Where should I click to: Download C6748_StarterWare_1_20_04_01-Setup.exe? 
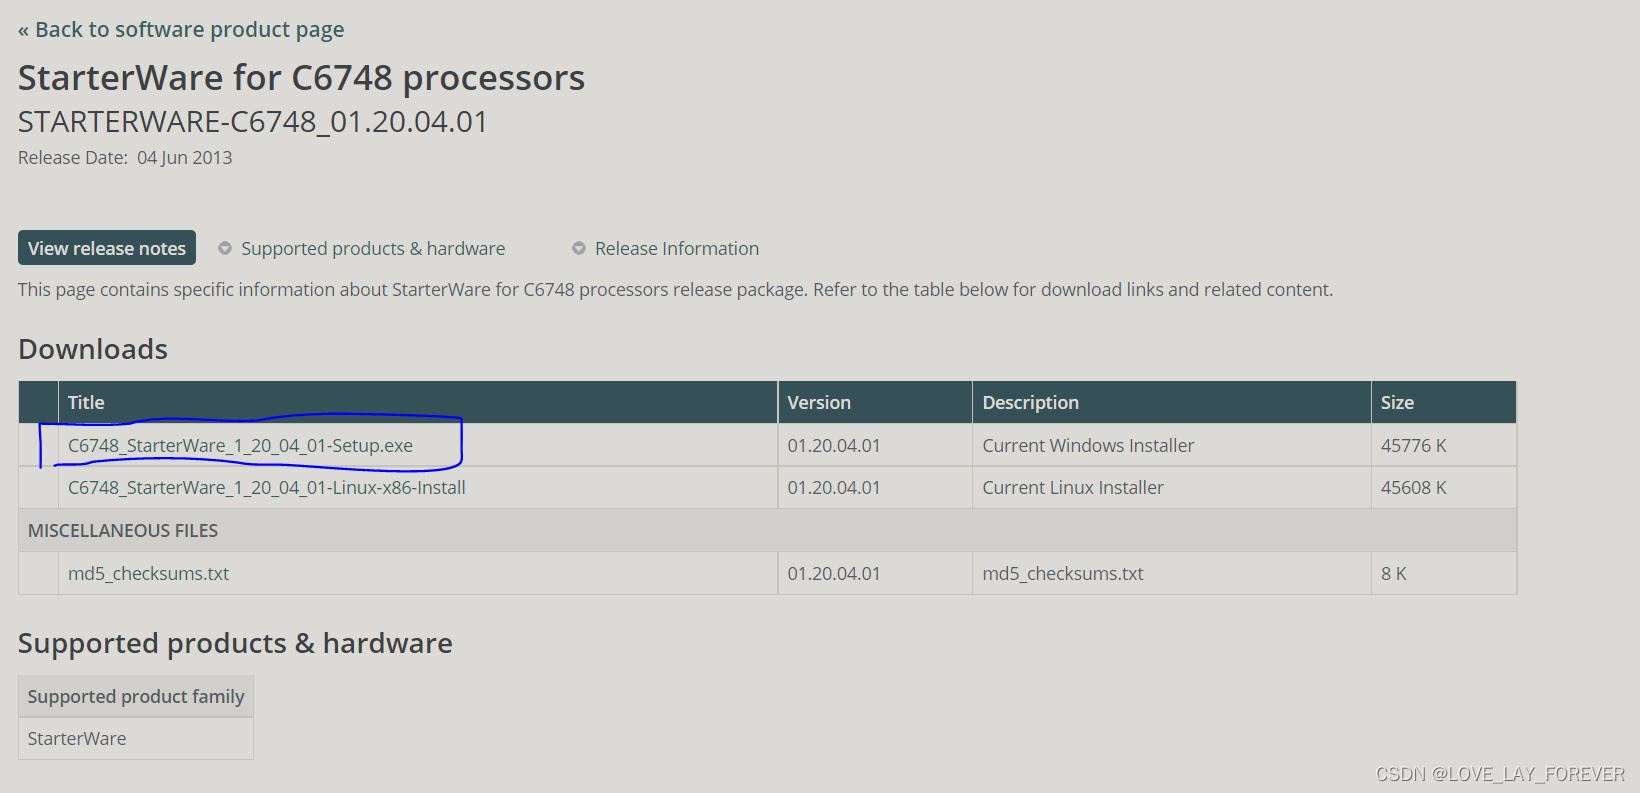[x=240, y=445]
